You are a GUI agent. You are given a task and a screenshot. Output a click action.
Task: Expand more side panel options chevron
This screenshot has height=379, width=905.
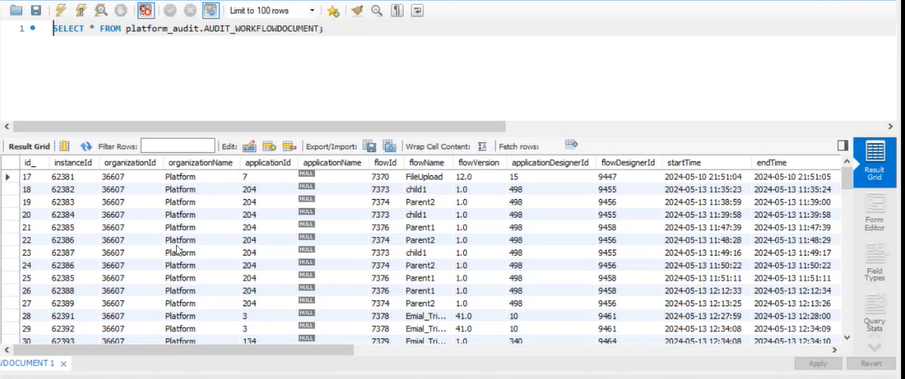tap(874, 346)
